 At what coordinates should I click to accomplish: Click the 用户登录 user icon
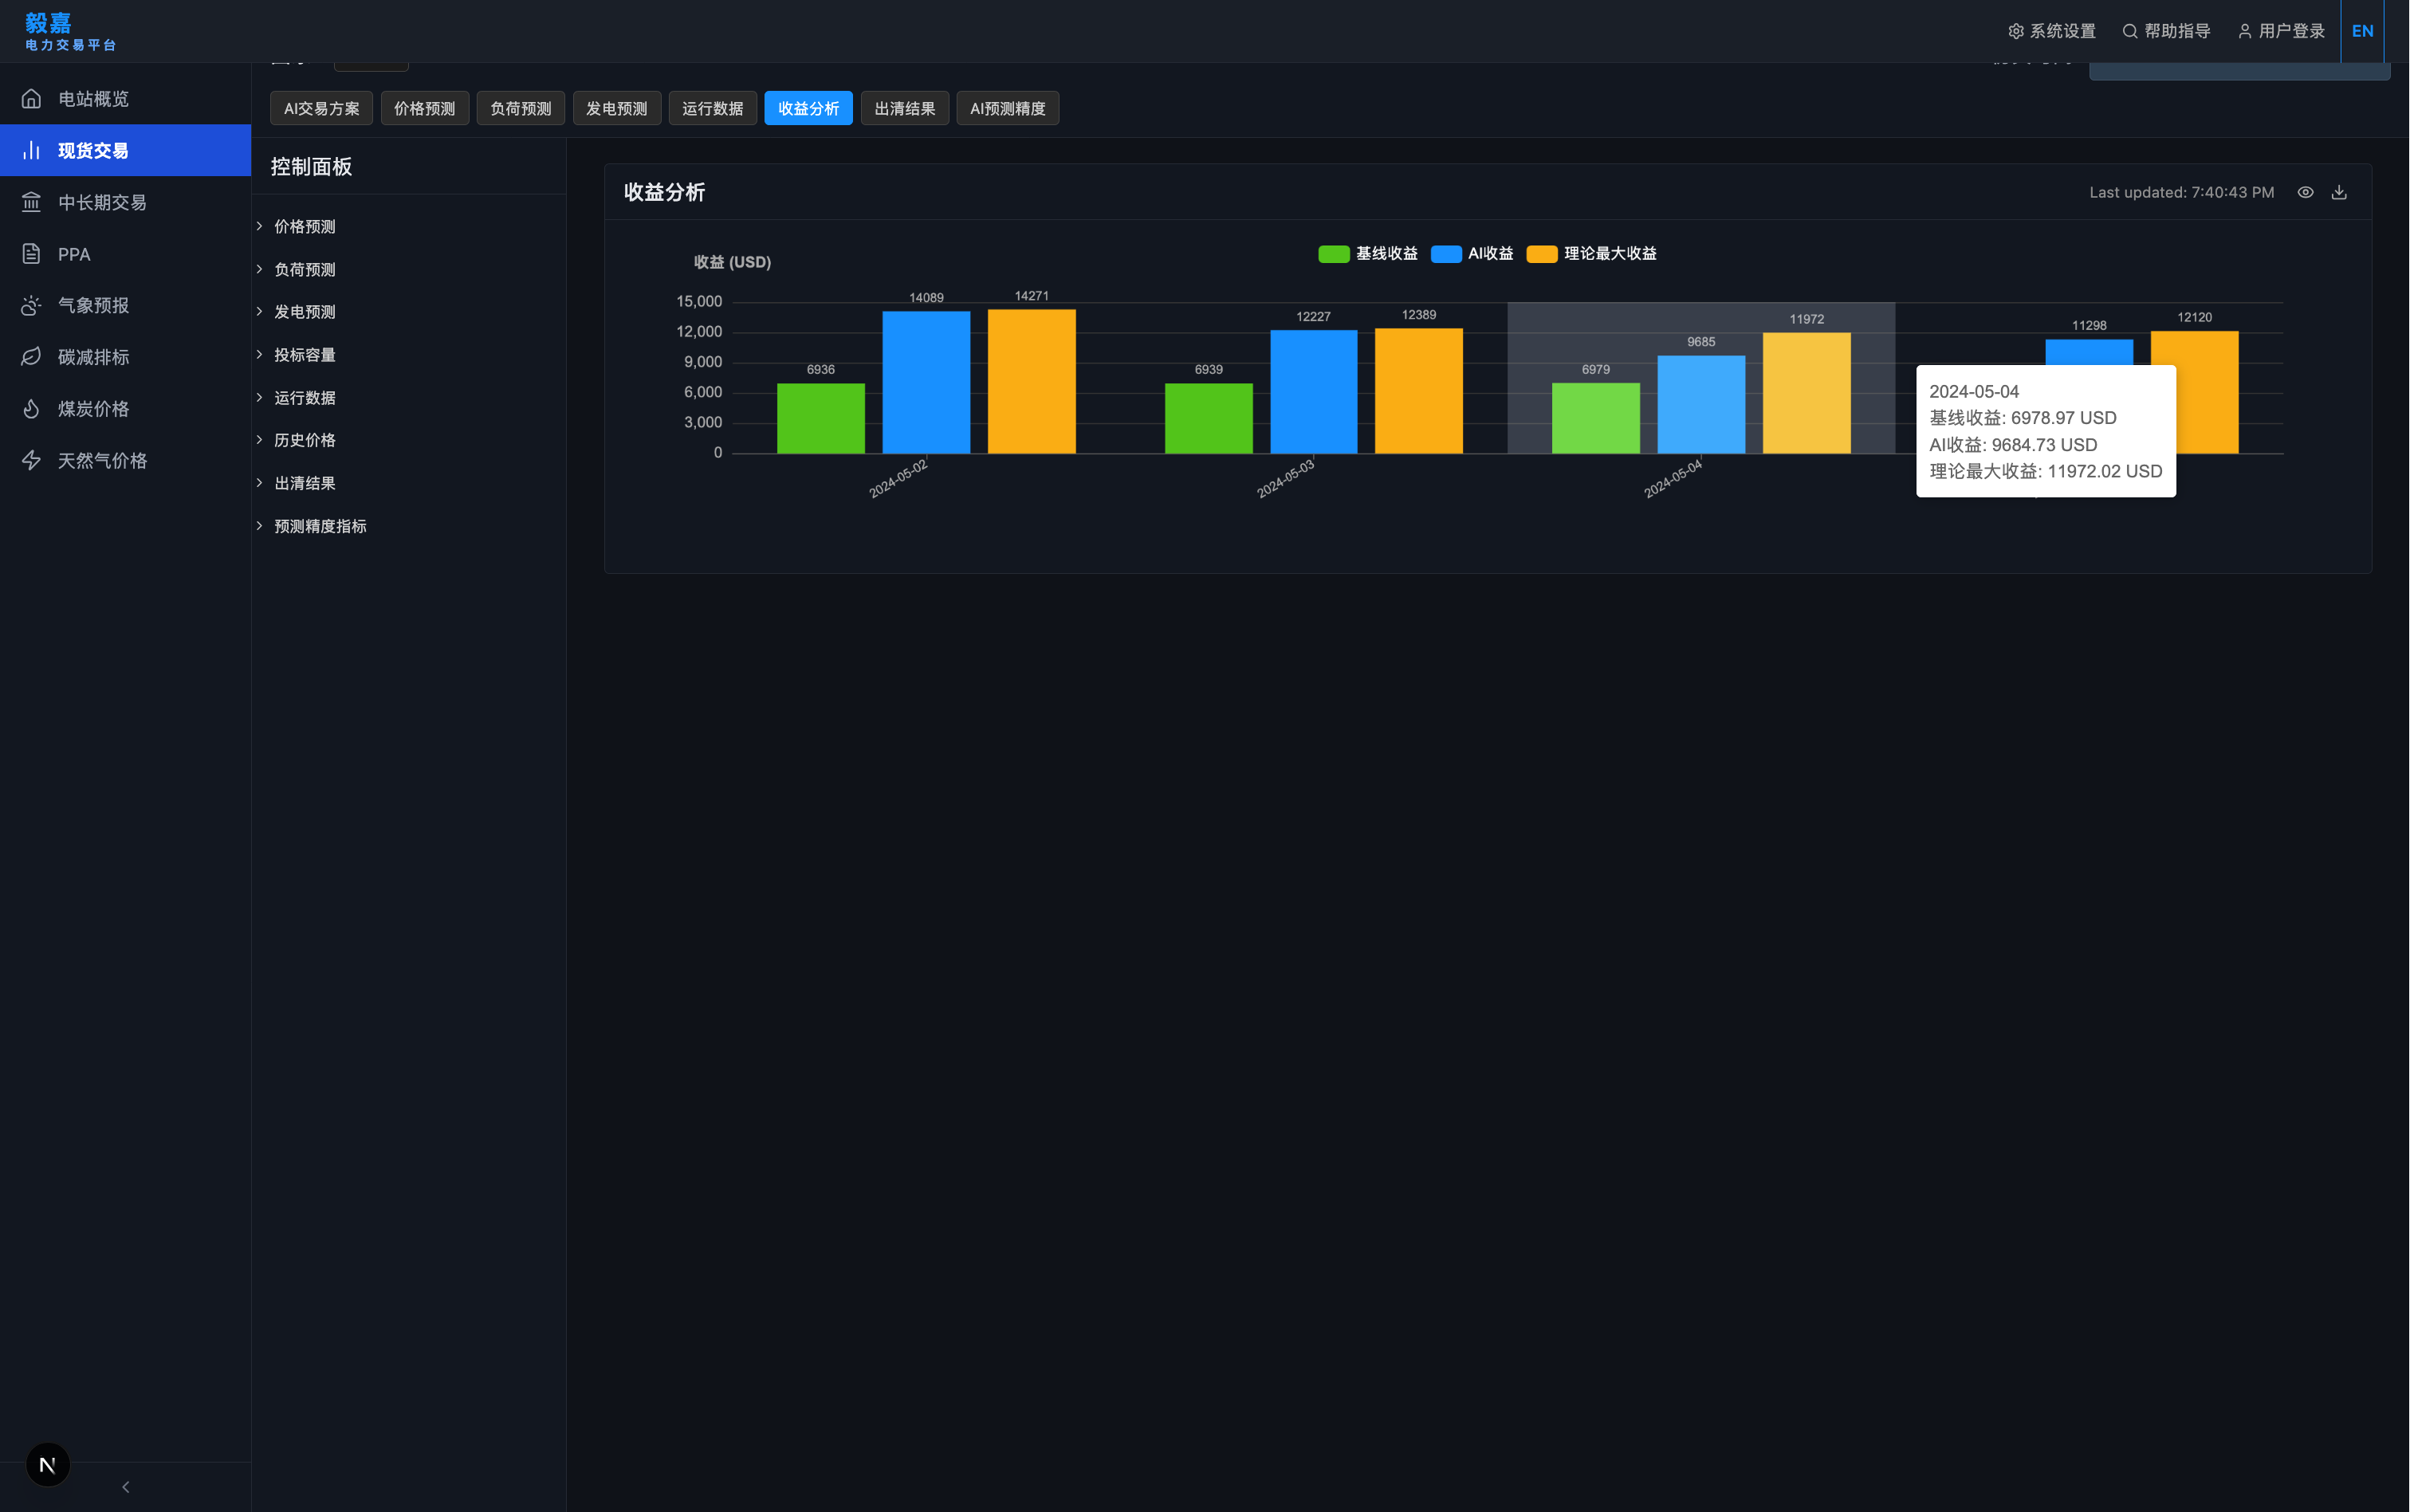click(2245, 31)
